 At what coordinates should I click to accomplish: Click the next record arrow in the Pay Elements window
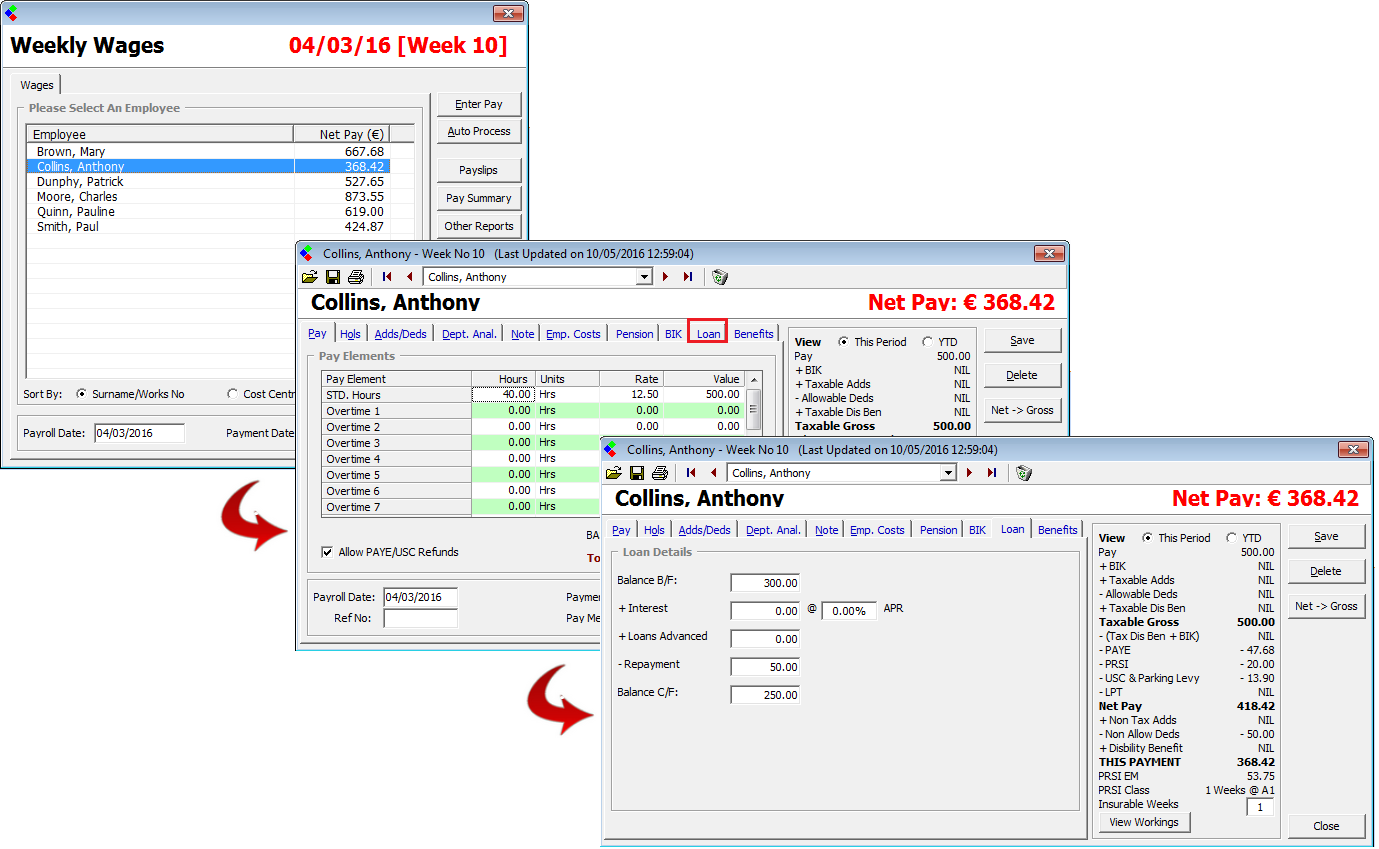coord(665,277)
